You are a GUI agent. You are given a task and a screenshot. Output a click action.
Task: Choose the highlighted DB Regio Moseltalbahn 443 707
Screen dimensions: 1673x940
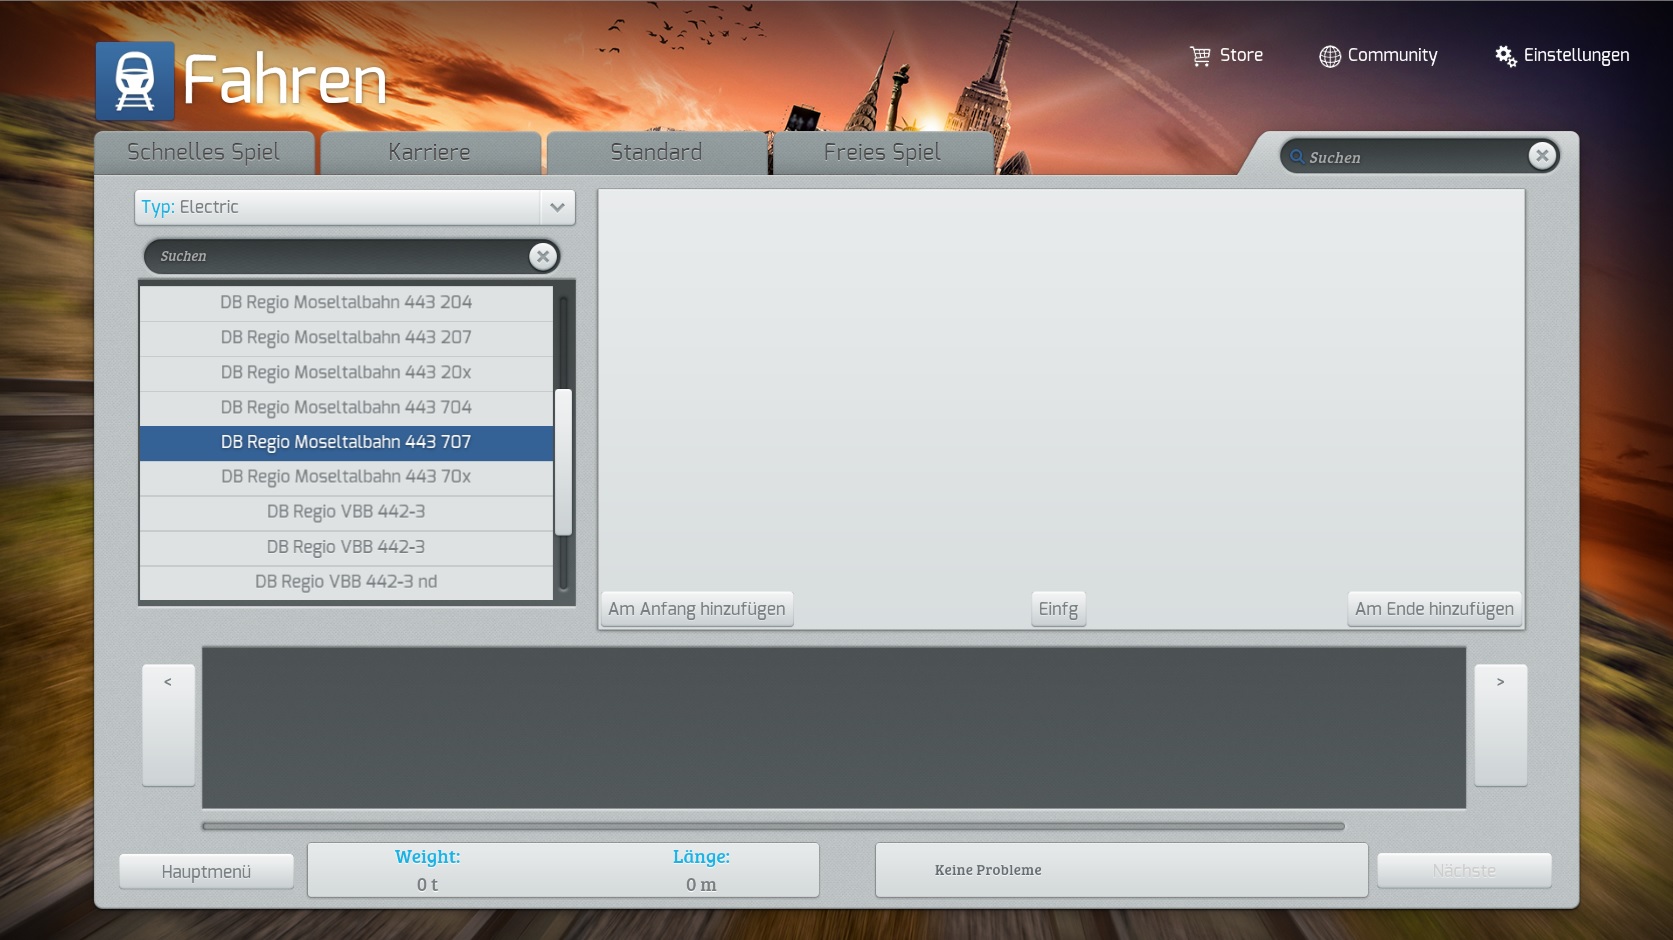tap(346, 443)
